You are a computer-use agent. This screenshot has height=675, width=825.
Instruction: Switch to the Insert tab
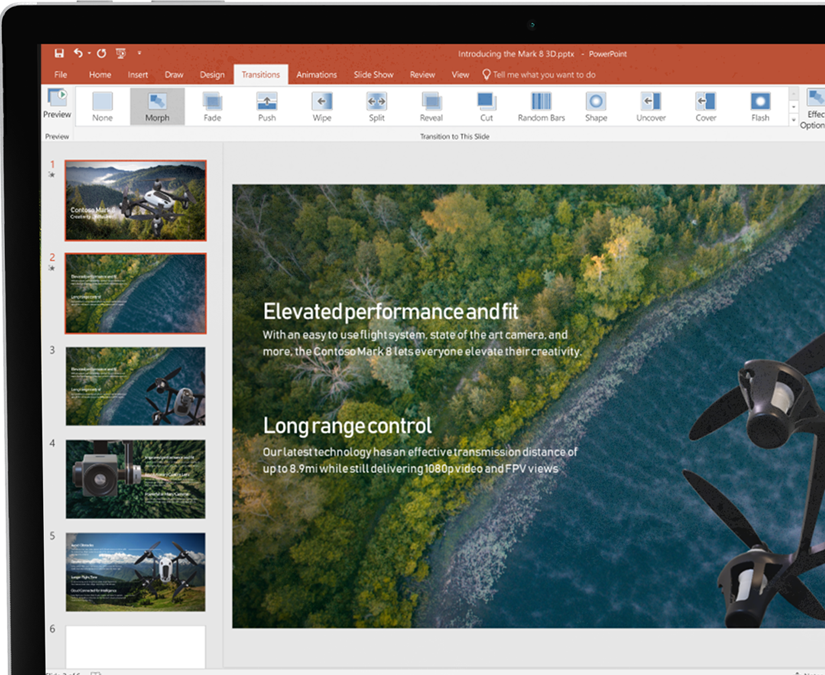point(138,75)
